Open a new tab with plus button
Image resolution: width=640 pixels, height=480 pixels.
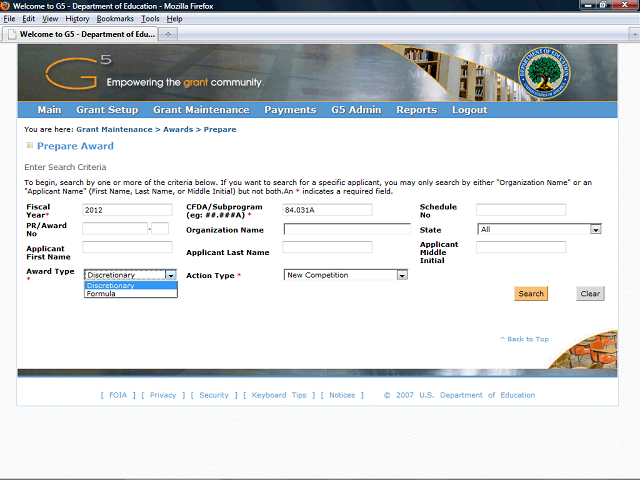[168, 34]
